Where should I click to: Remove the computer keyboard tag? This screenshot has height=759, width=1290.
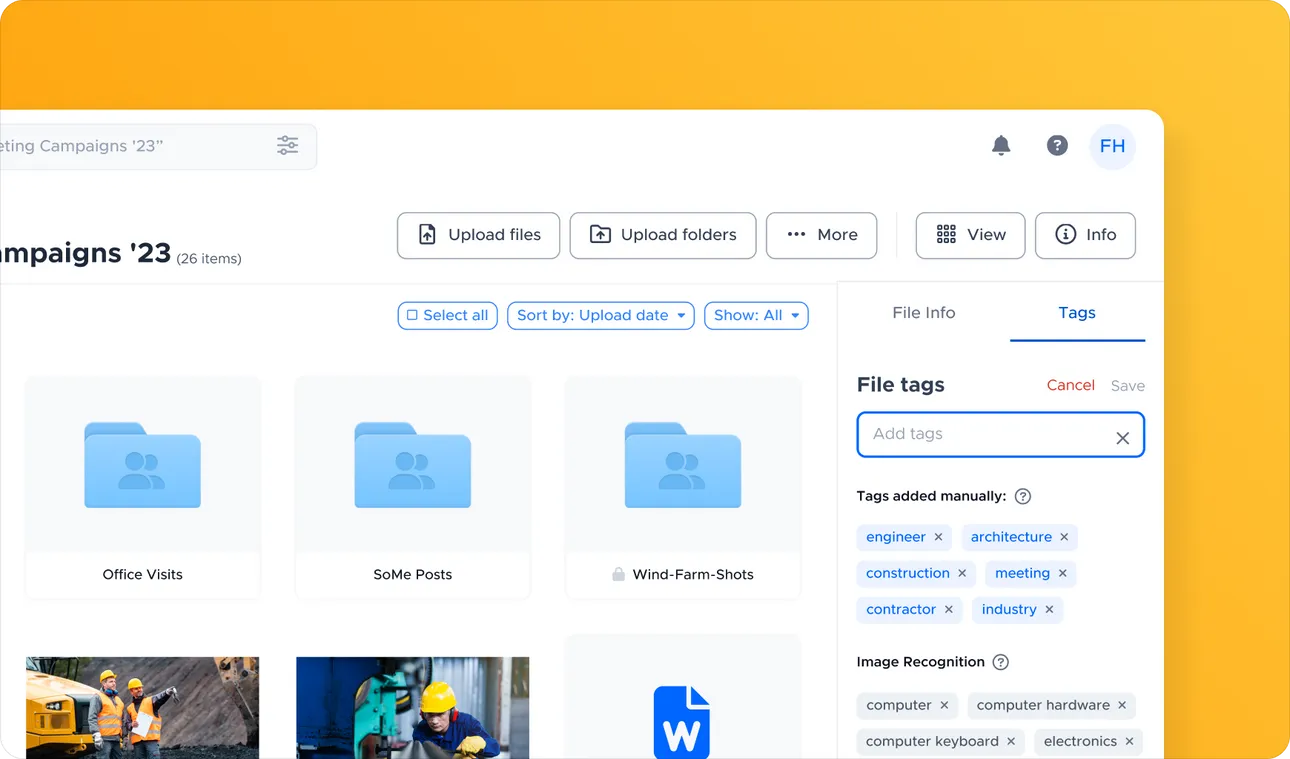point(1011,741)
